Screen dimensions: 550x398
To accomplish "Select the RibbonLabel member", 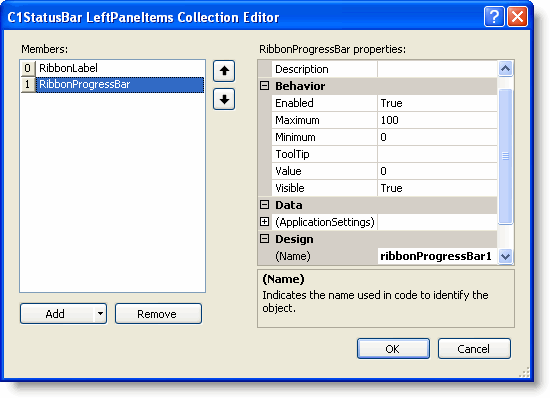I will (x=120, y=68).
